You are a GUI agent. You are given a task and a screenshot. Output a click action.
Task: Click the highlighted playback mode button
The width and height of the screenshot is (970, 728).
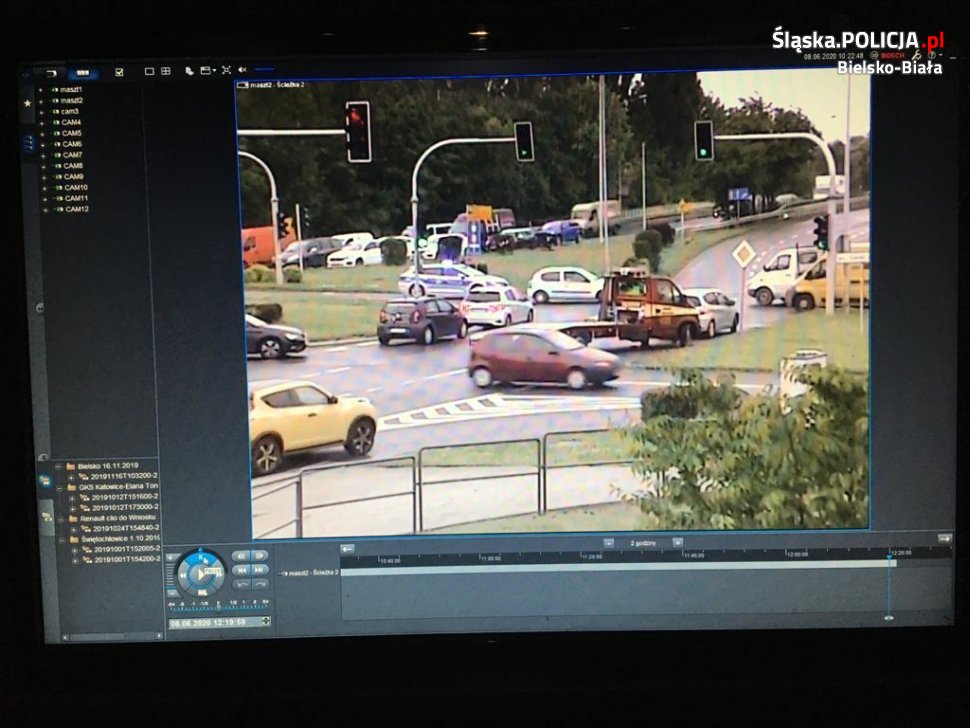pyautogui.click(x=83, y=73)
